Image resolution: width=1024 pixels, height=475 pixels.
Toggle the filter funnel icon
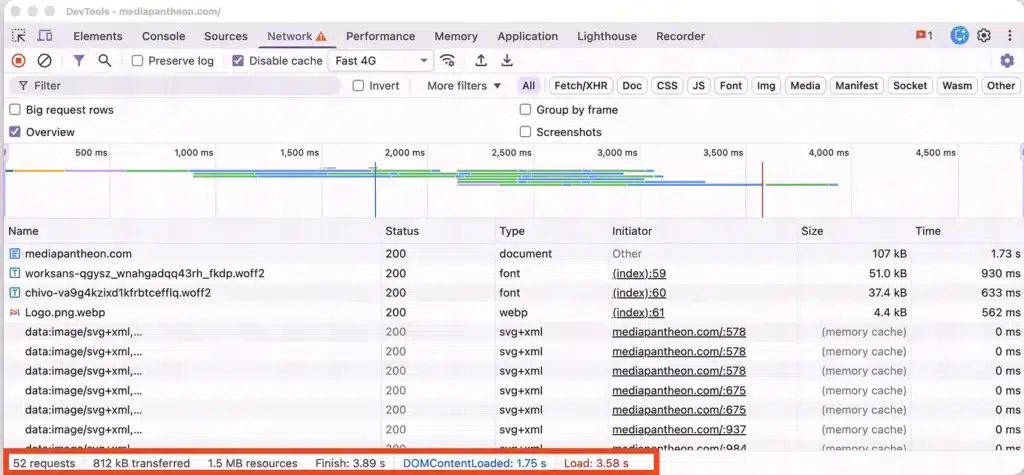79,61
